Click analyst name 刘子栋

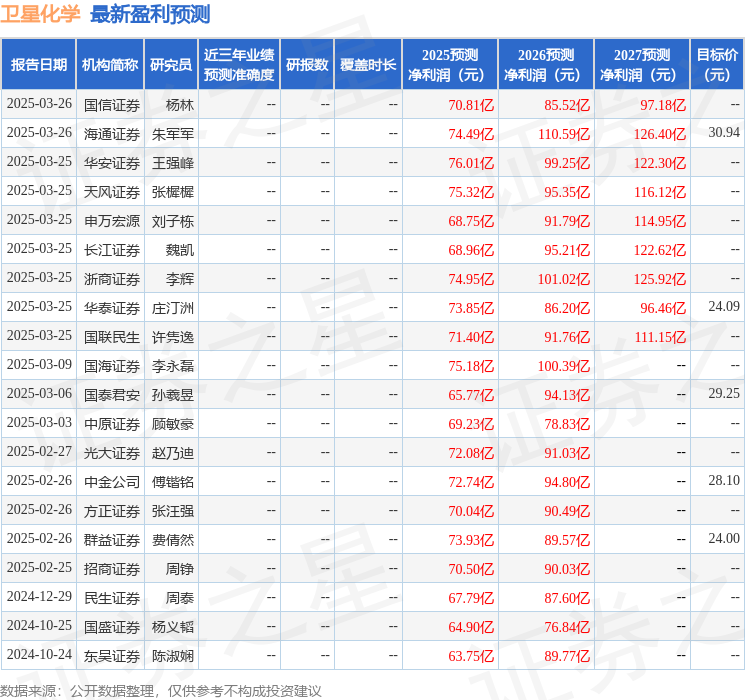[173, 221]
